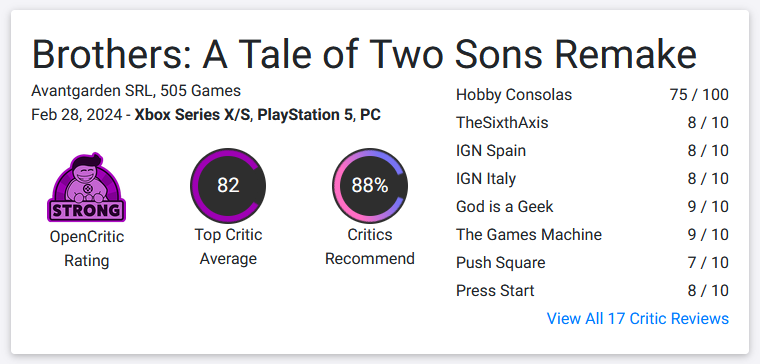Click the 82 Top Critic Average circle

tap(228, 186)
